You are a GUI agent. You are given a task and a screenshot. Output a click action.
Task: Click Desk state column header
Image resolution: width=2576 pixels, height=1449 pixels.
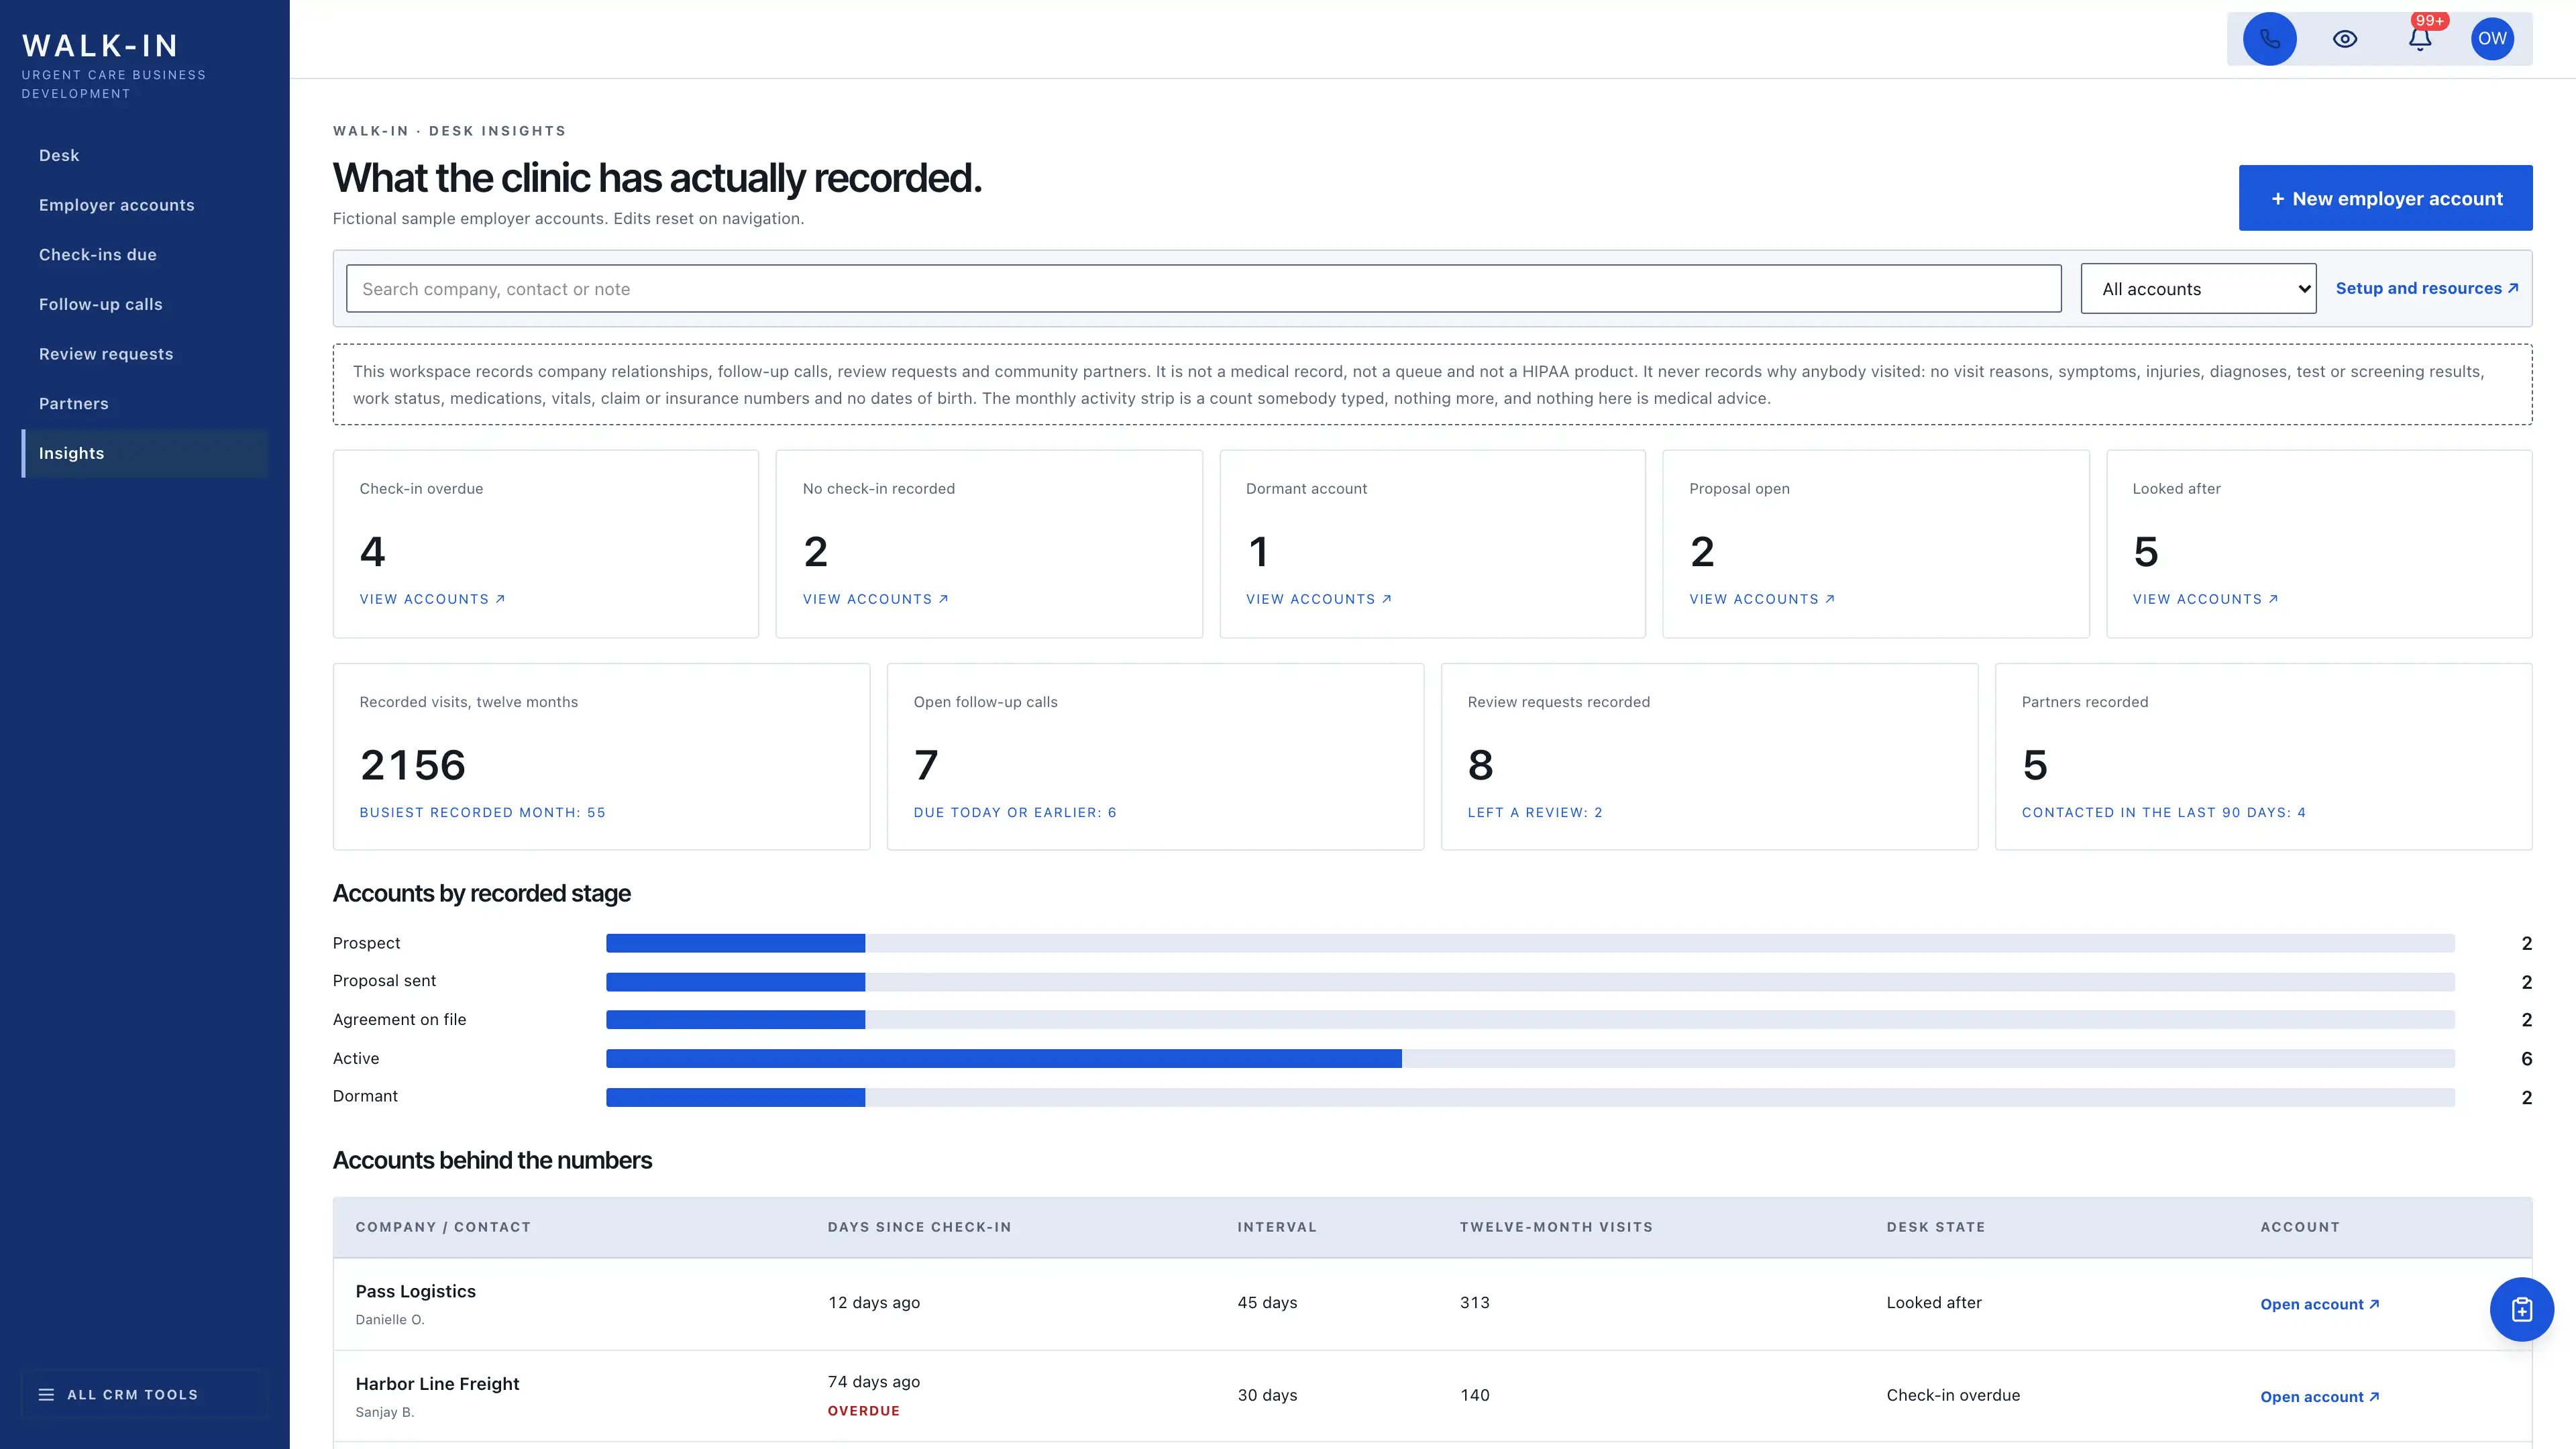pyautogui.click(x=1936, y=1227)
